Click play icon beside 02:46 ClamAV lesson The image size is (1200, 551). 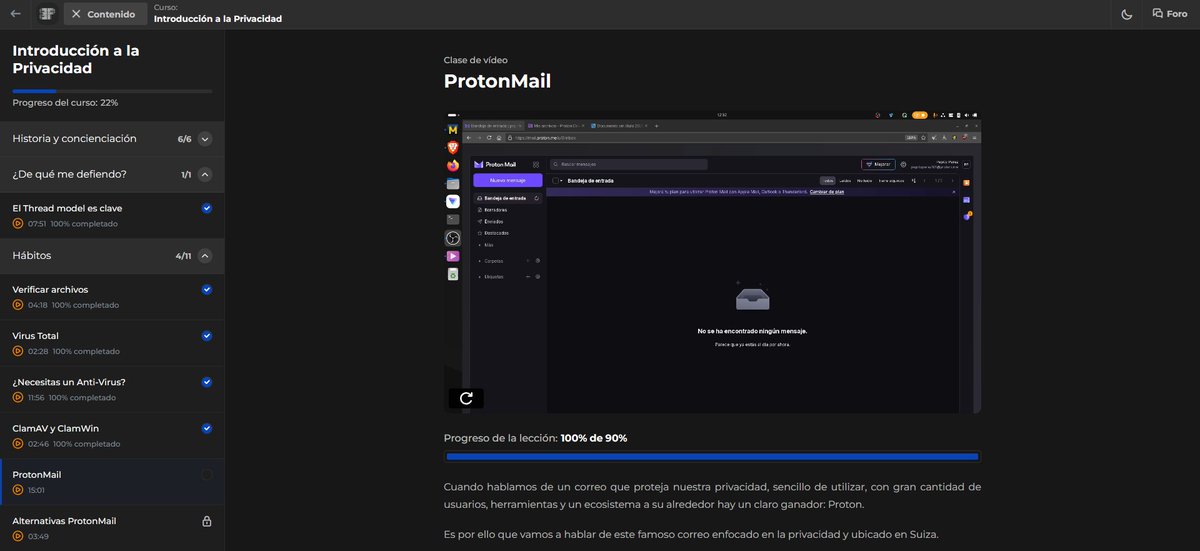[x=18, y=443]
